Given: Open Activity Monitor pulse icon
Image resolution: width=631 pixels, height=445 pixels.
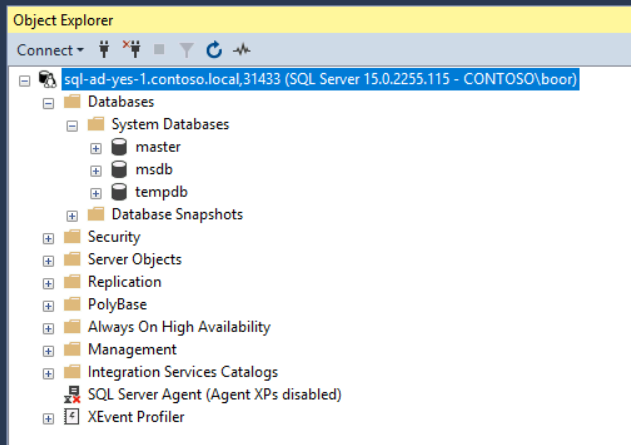Looking at the screenshot, I should pyautogui.click(x=242, y=50).
